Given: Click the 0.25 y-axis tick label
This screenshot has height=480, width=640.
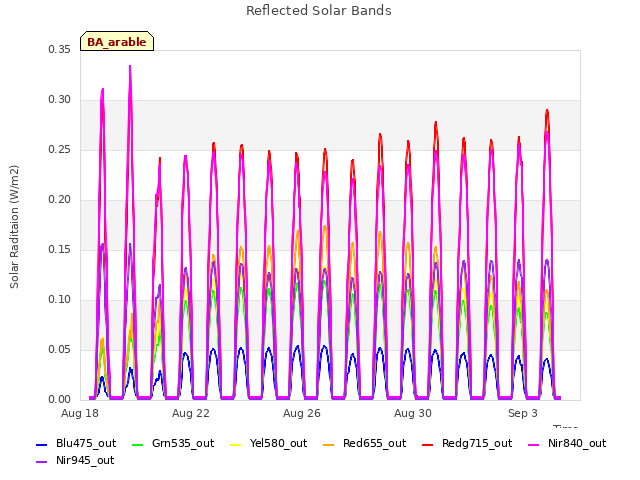Looking at the screenshot, I should (60, 150).
